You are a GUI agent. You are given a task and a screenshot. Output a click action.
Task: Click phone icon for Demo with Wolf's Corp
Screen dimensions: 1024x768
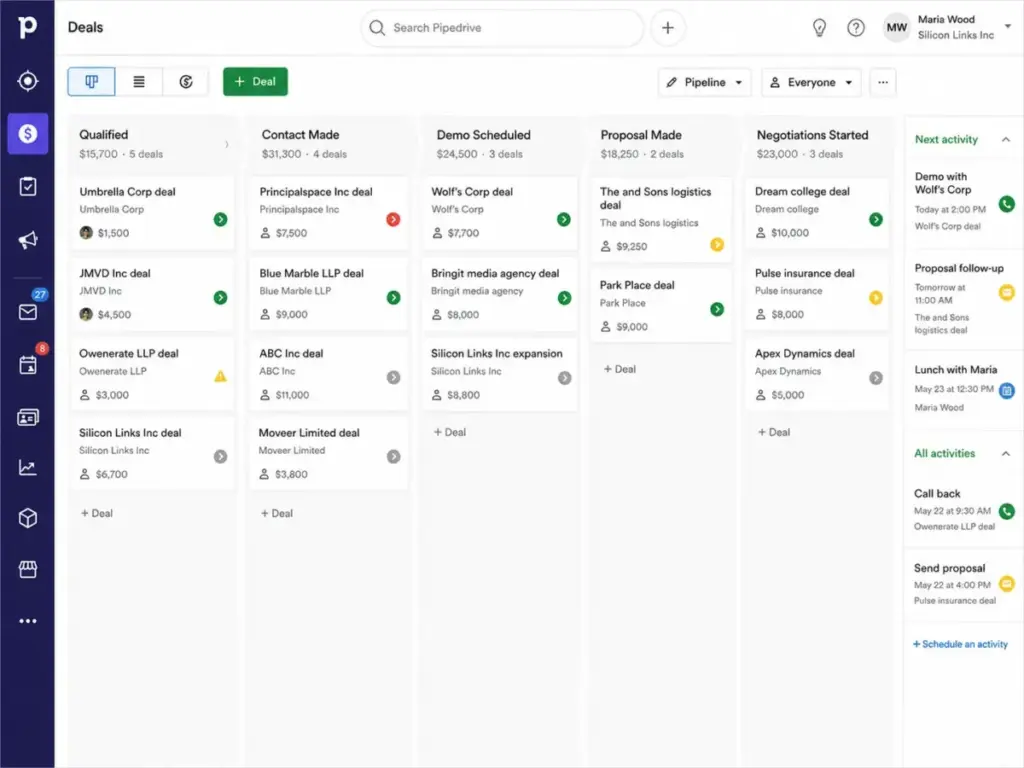click(1007, 204)
